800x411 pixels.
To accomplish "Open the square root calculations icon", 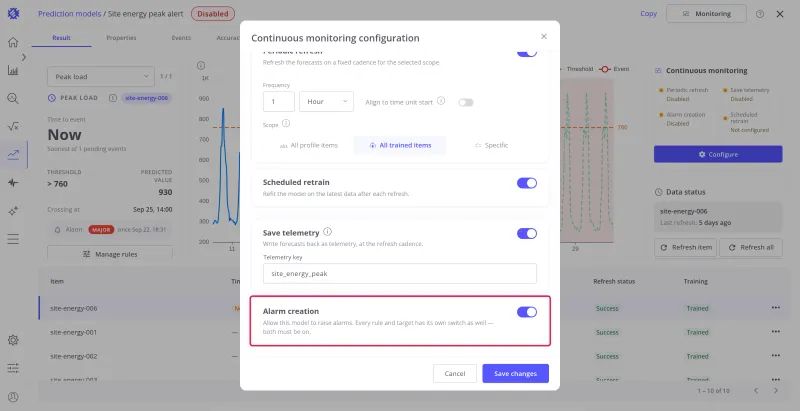I will pyautogui.click(x=13, y=126).
